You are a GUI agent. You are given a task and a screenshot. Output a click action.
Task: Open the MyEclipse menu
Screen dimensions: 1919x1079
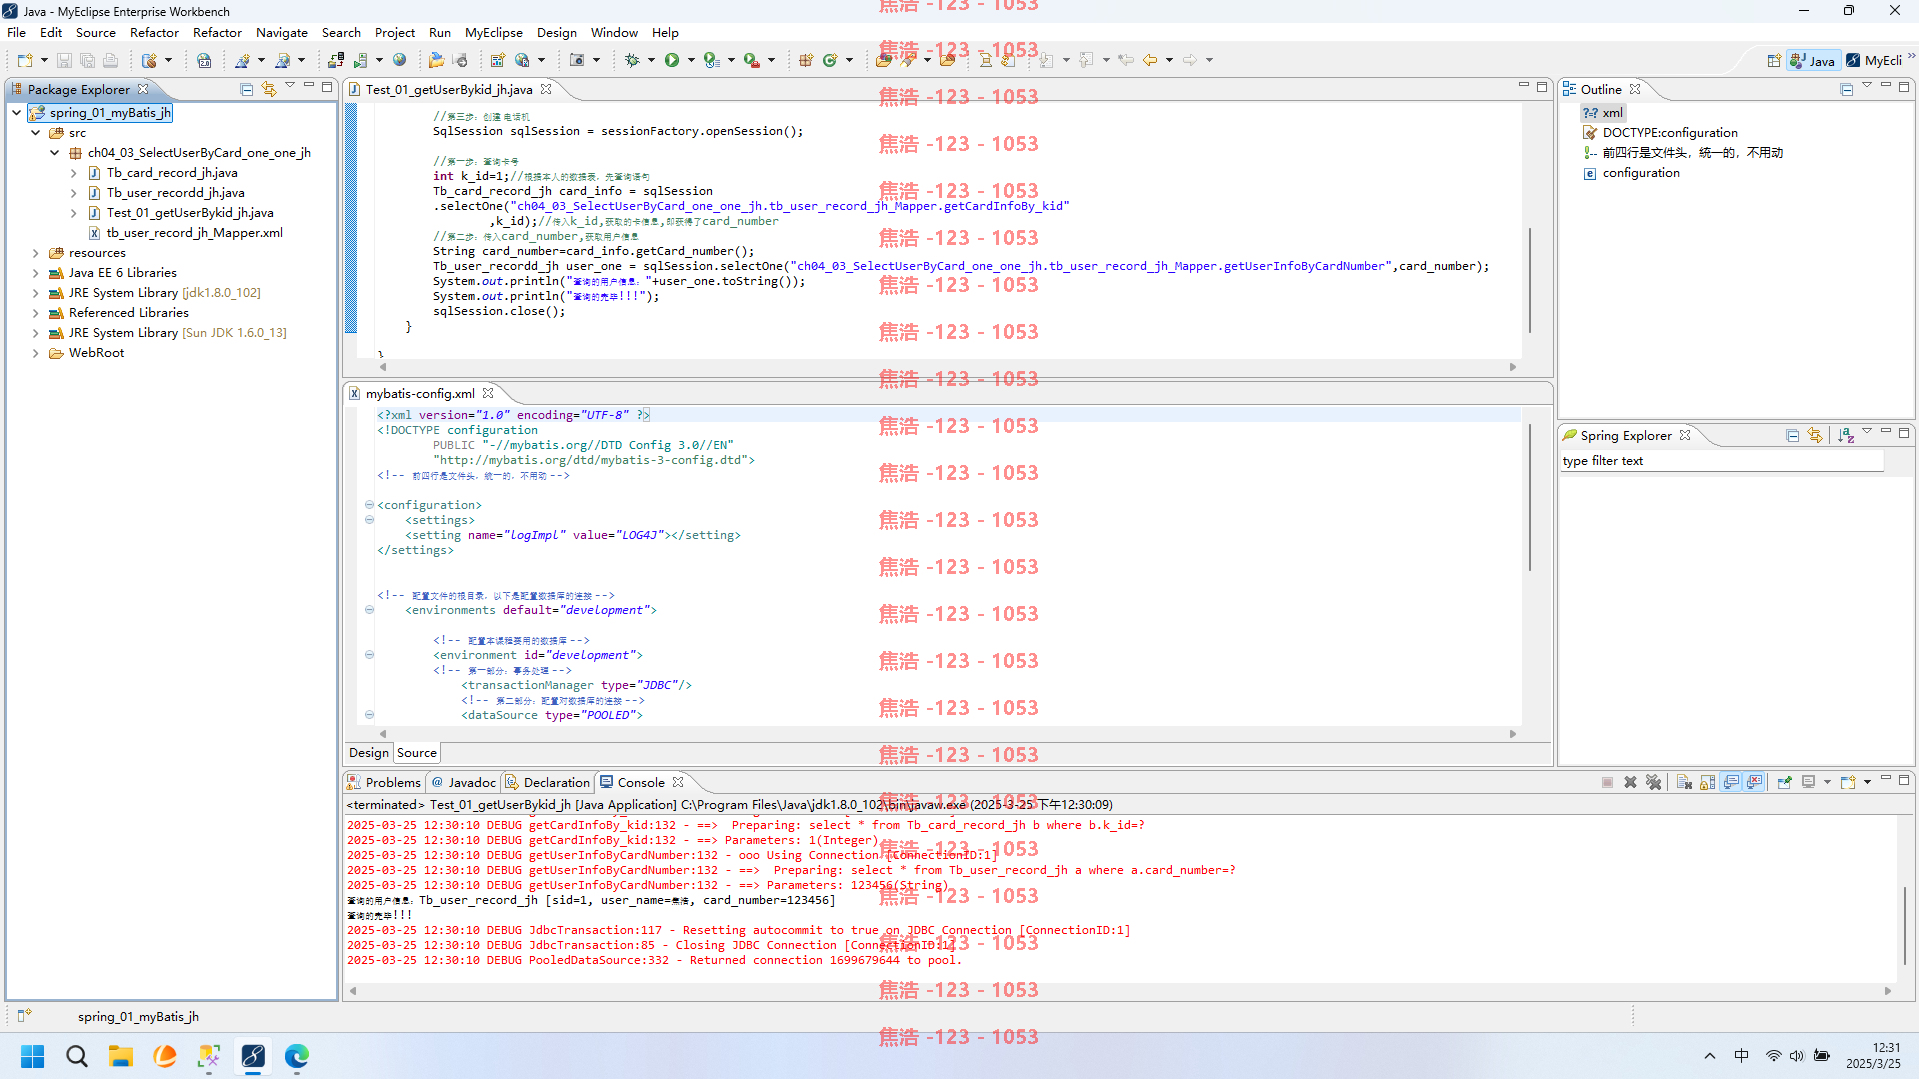pos(493,33)
